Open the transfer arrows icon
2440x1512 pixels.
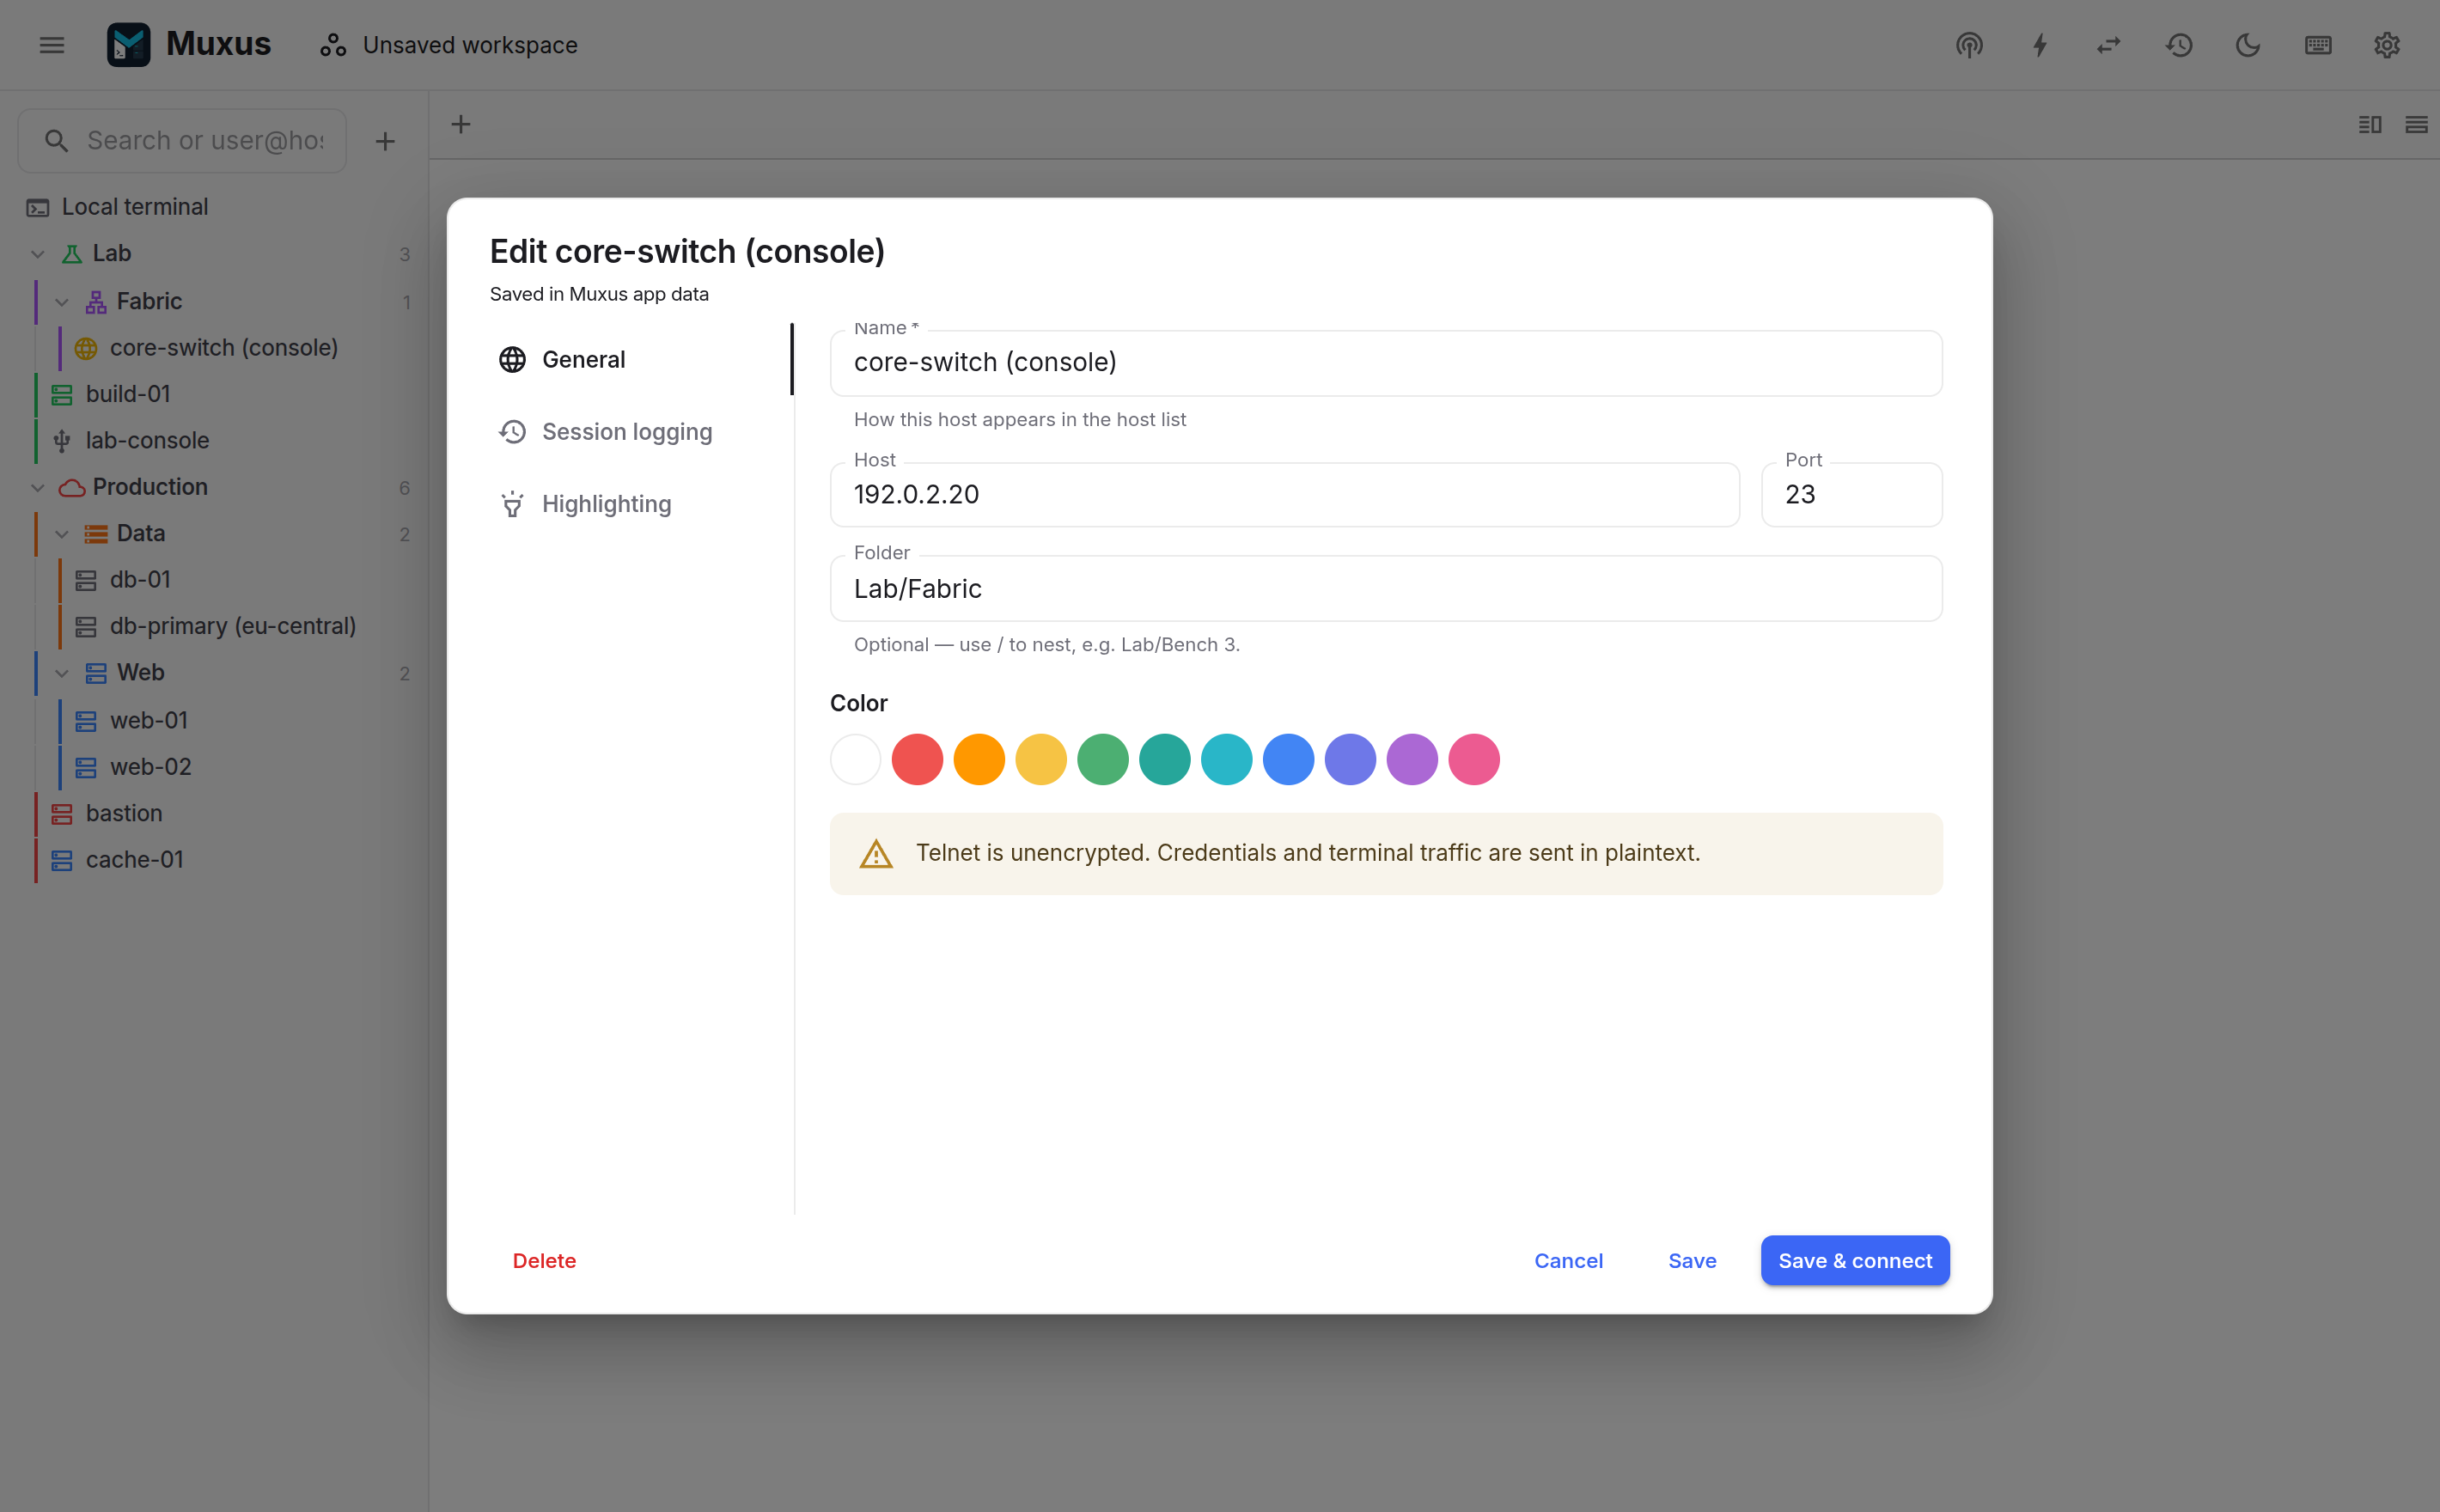pos(2108,45)
